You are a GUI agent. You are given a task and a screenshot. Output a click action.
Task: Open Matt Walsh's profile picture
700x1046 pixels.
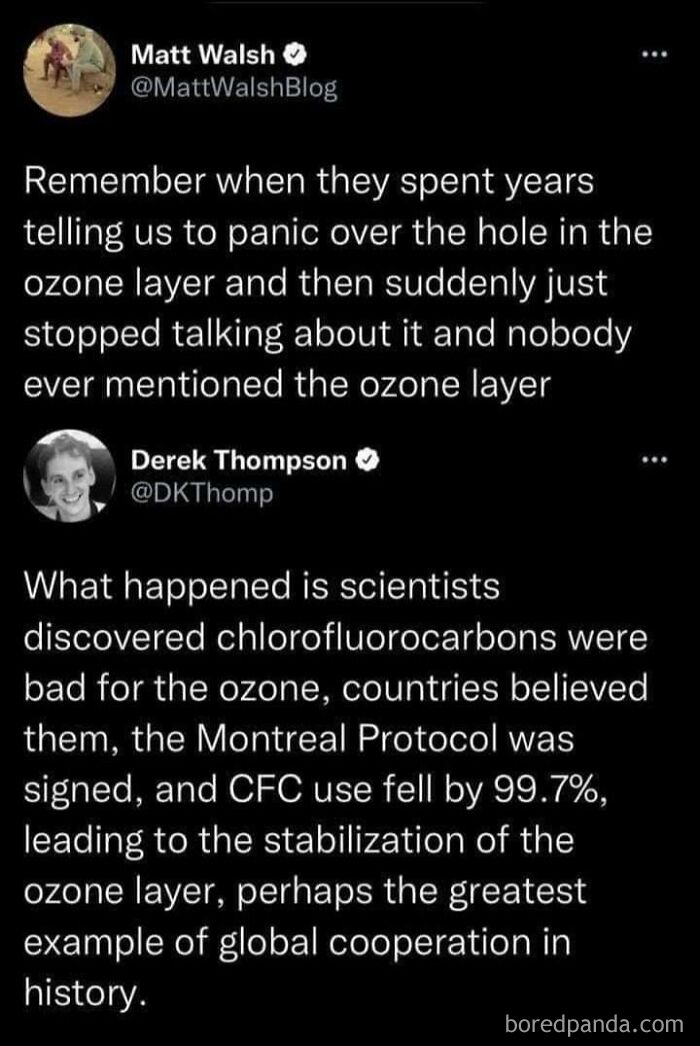coord(70,71)
